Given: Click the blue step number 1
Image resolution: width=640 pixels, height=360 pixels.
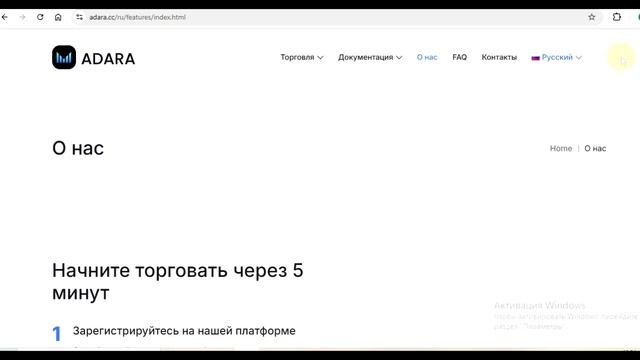Looking at the screenshot, I should coord(57,333).
